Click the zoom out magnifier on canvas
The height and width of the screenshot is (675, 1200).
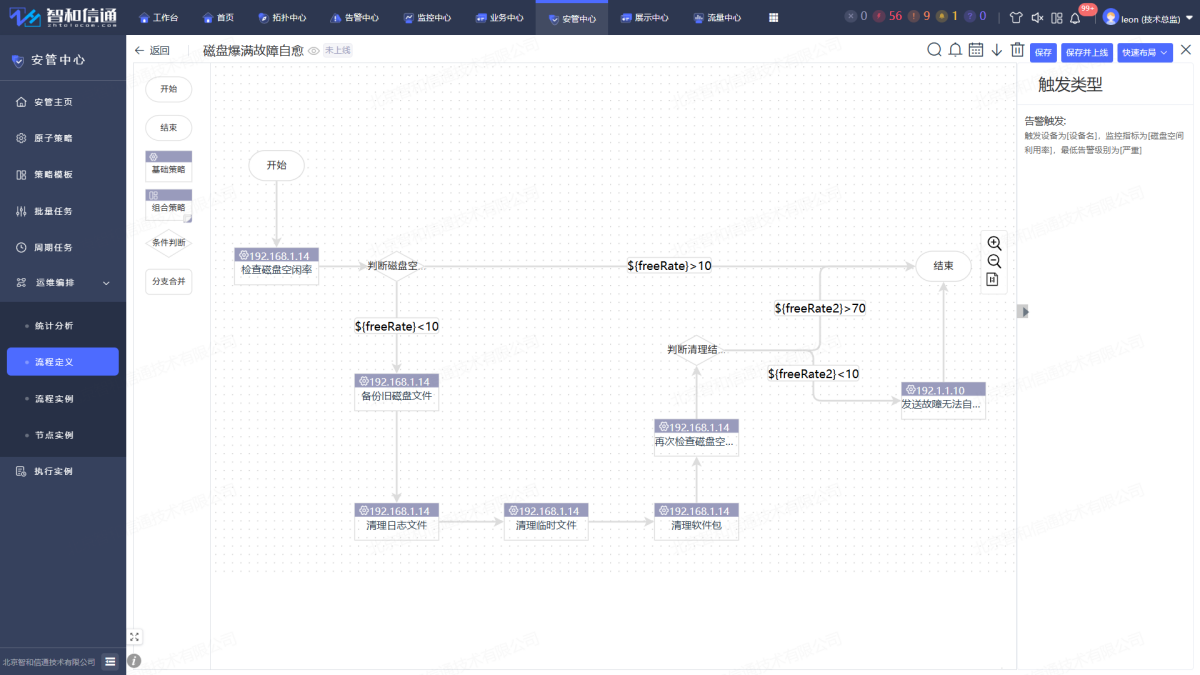pyautogui.click(x=994, y=261)
